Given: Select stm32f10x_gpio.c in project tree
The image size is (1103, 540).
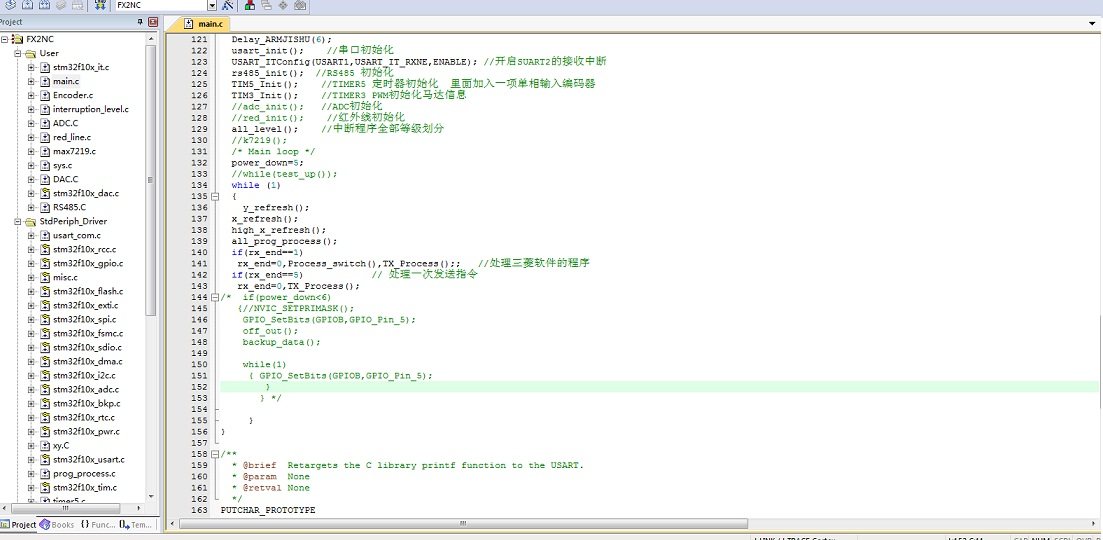Looking at the screenshot, I should pyautogui.click(x=88, y=263).
